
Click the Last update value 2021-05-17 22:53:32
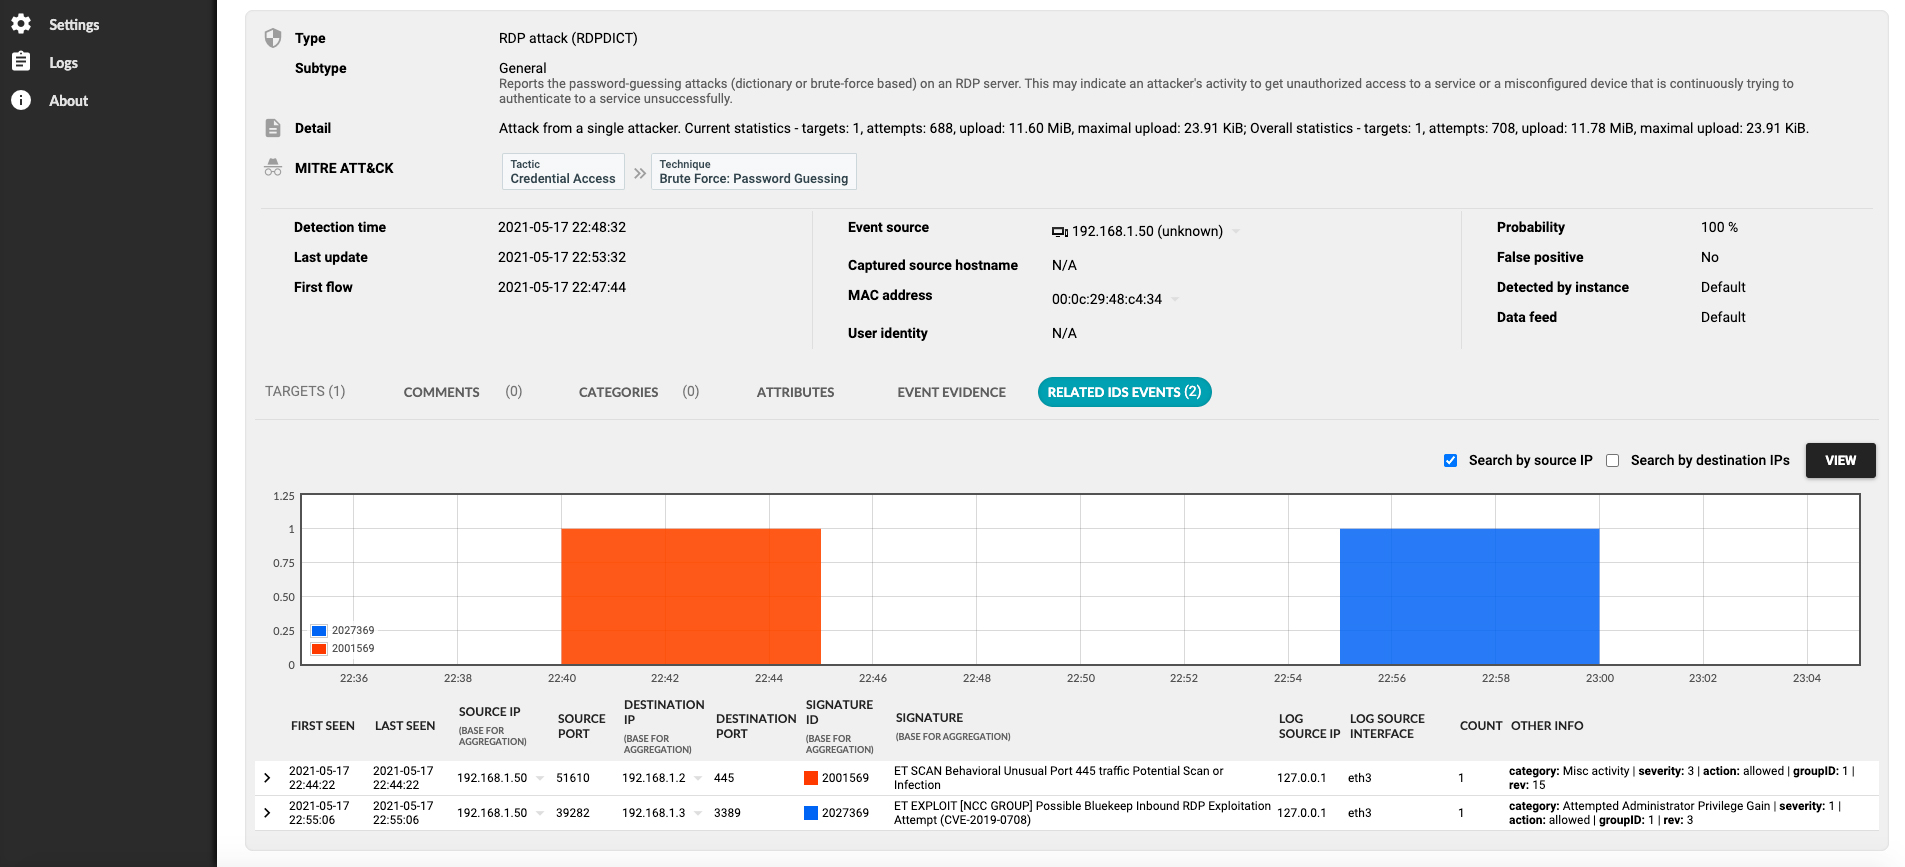coord(562,257)
